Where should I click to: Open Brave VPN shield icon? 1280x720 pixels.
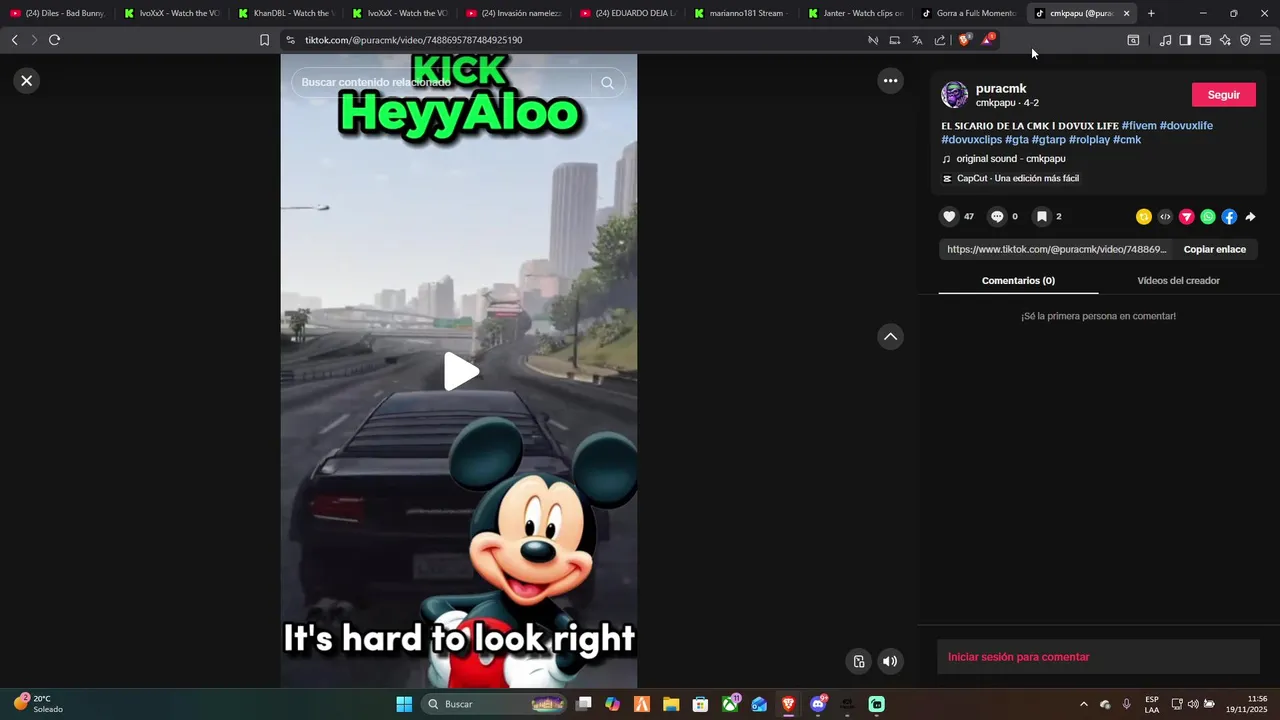(1245, 40)
